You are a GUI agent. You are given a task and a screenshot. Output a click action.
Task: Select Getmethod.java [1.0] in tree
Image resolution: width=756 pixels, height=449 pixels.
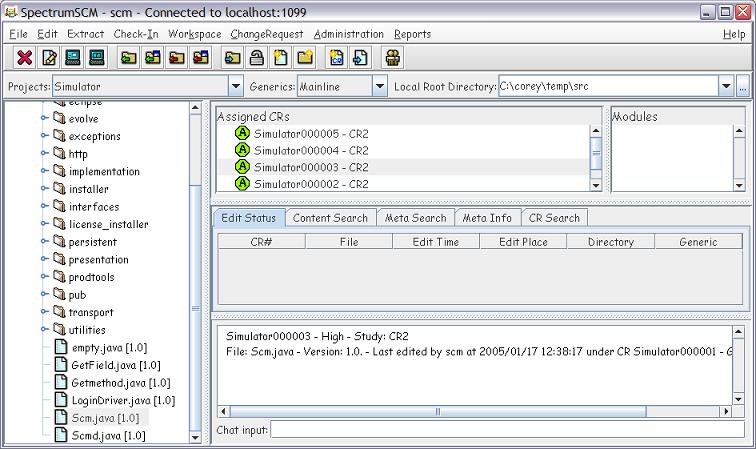[121, 382]
